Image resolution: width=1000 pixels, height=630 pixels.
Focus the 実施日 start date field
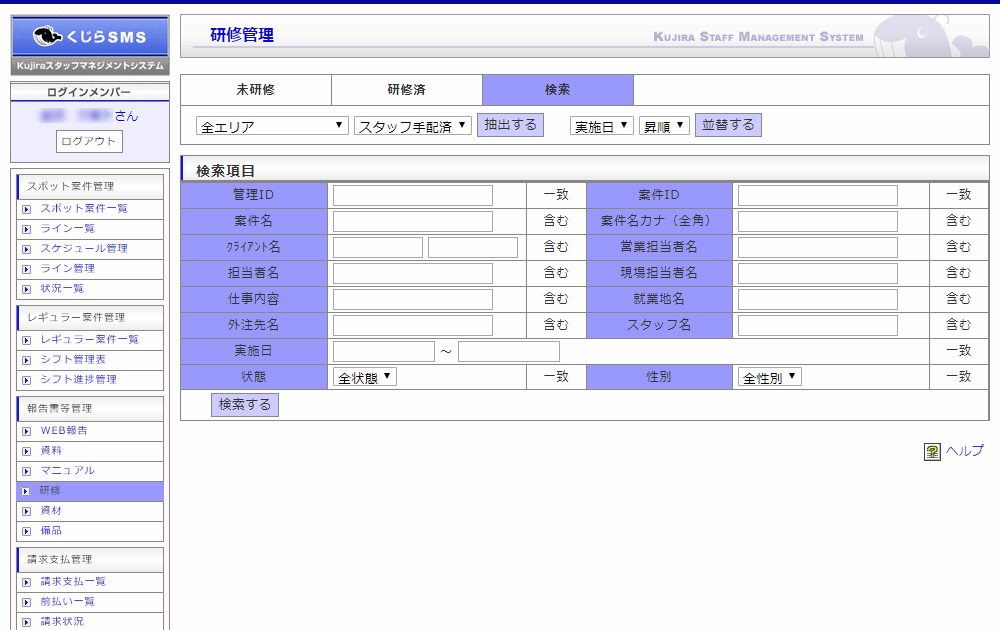[x=383, y=351]
